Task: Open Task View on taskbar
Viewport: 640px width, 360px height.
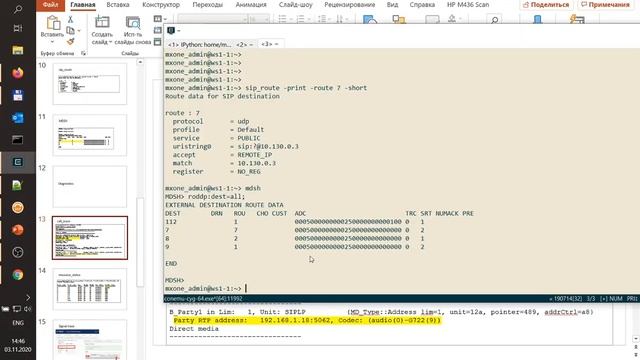Action: [18, 28]
